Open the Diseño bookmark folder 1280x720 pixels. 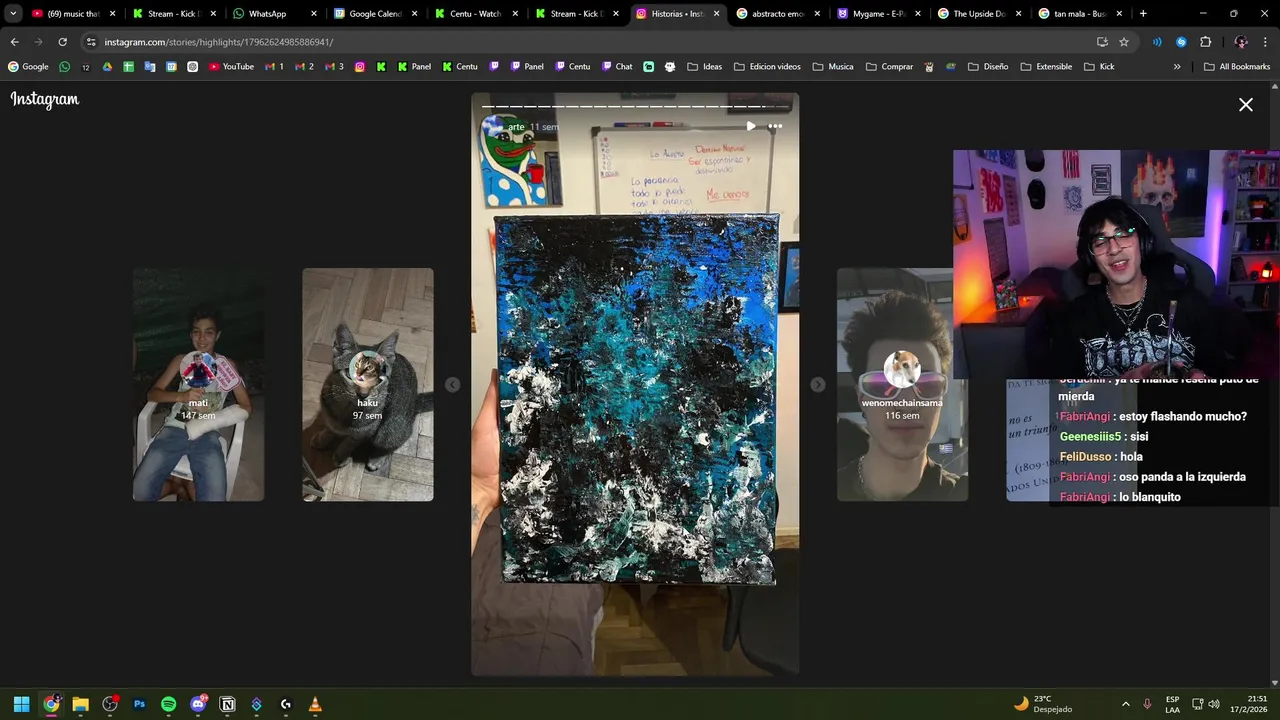coord(988,67)
